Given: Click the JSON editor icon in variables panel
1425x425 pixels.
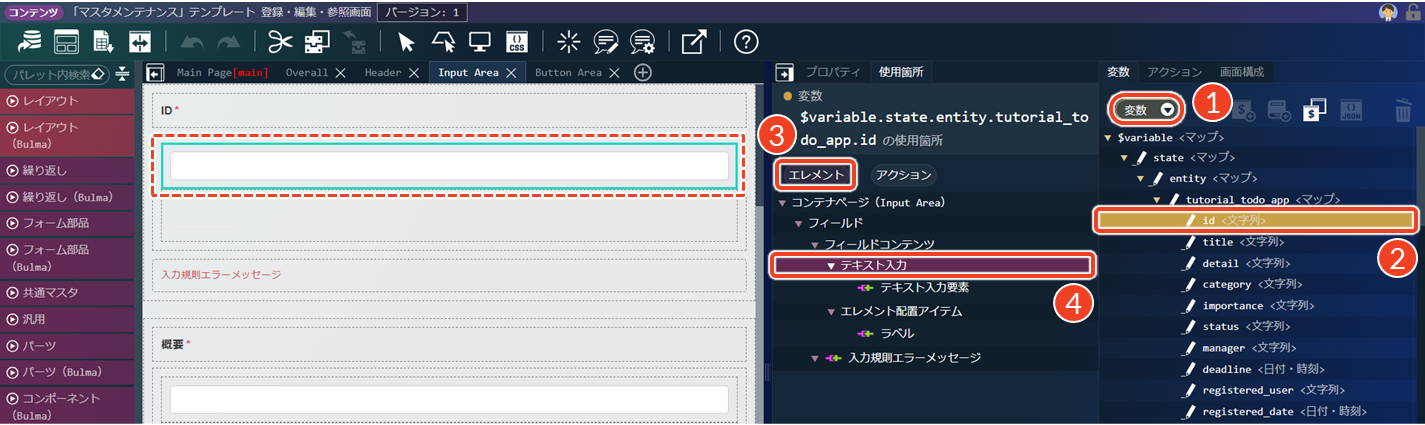Looking at the screenshot, I should (x=1350, y=110).
